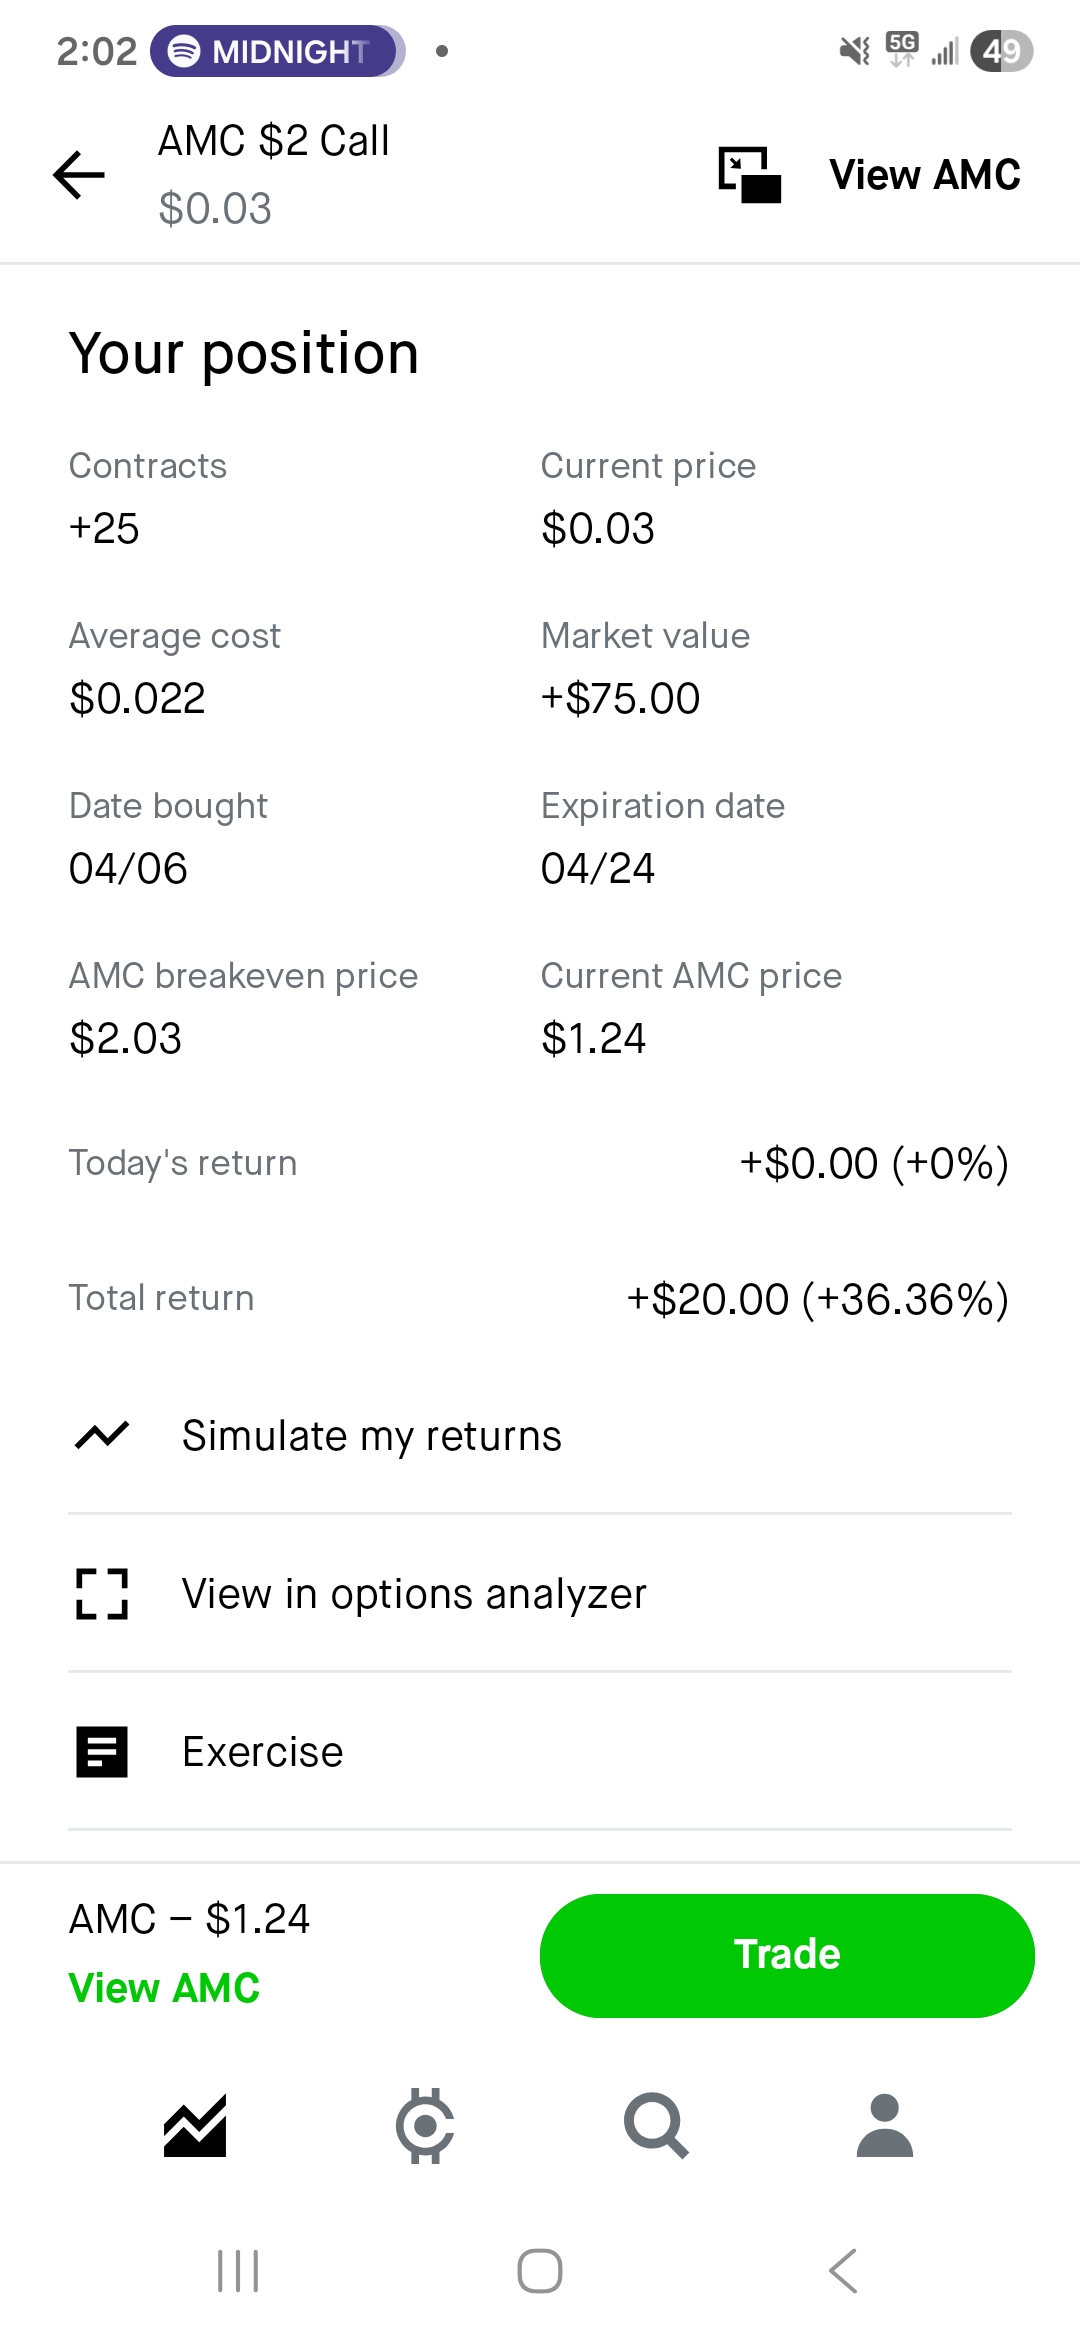This screenshot has width=1080, height=2340.
Task: Tap View AMC in the top header
Action: (x=925, y=175)
